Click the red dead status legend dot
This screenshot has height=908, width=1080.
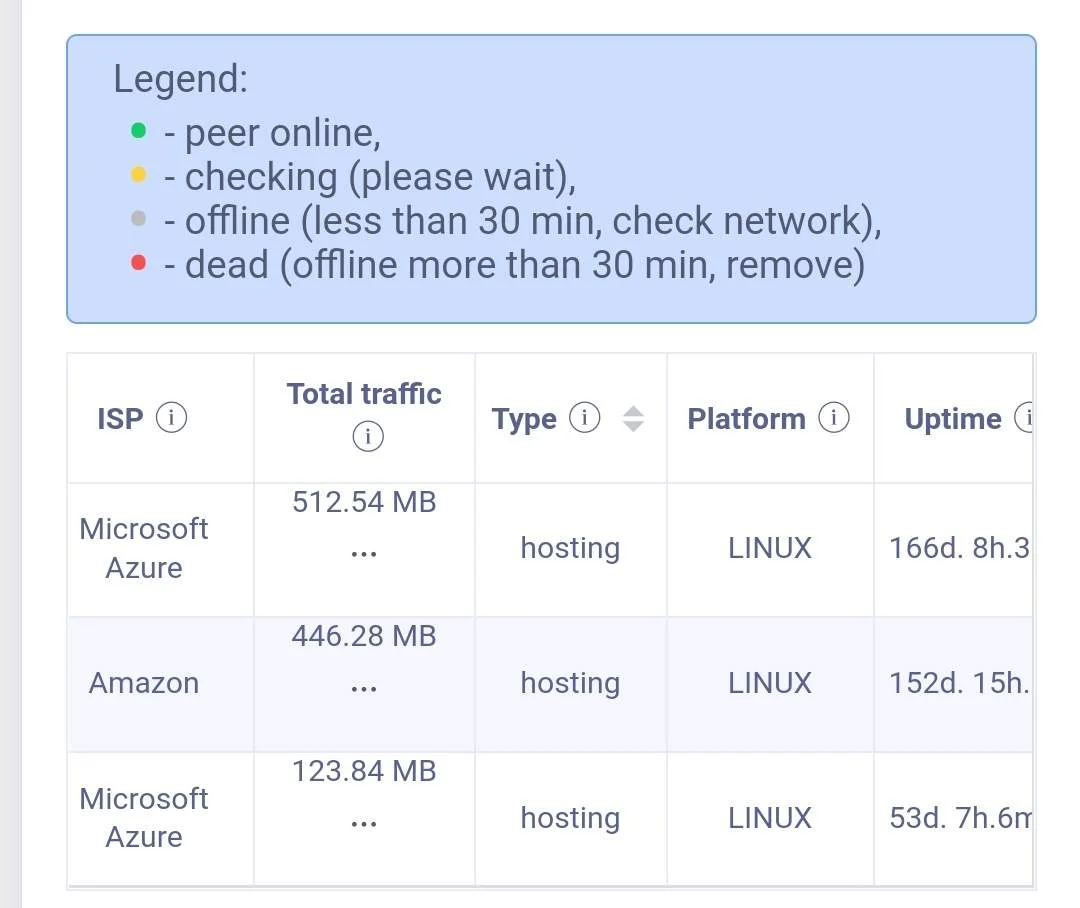pos(138,262)
